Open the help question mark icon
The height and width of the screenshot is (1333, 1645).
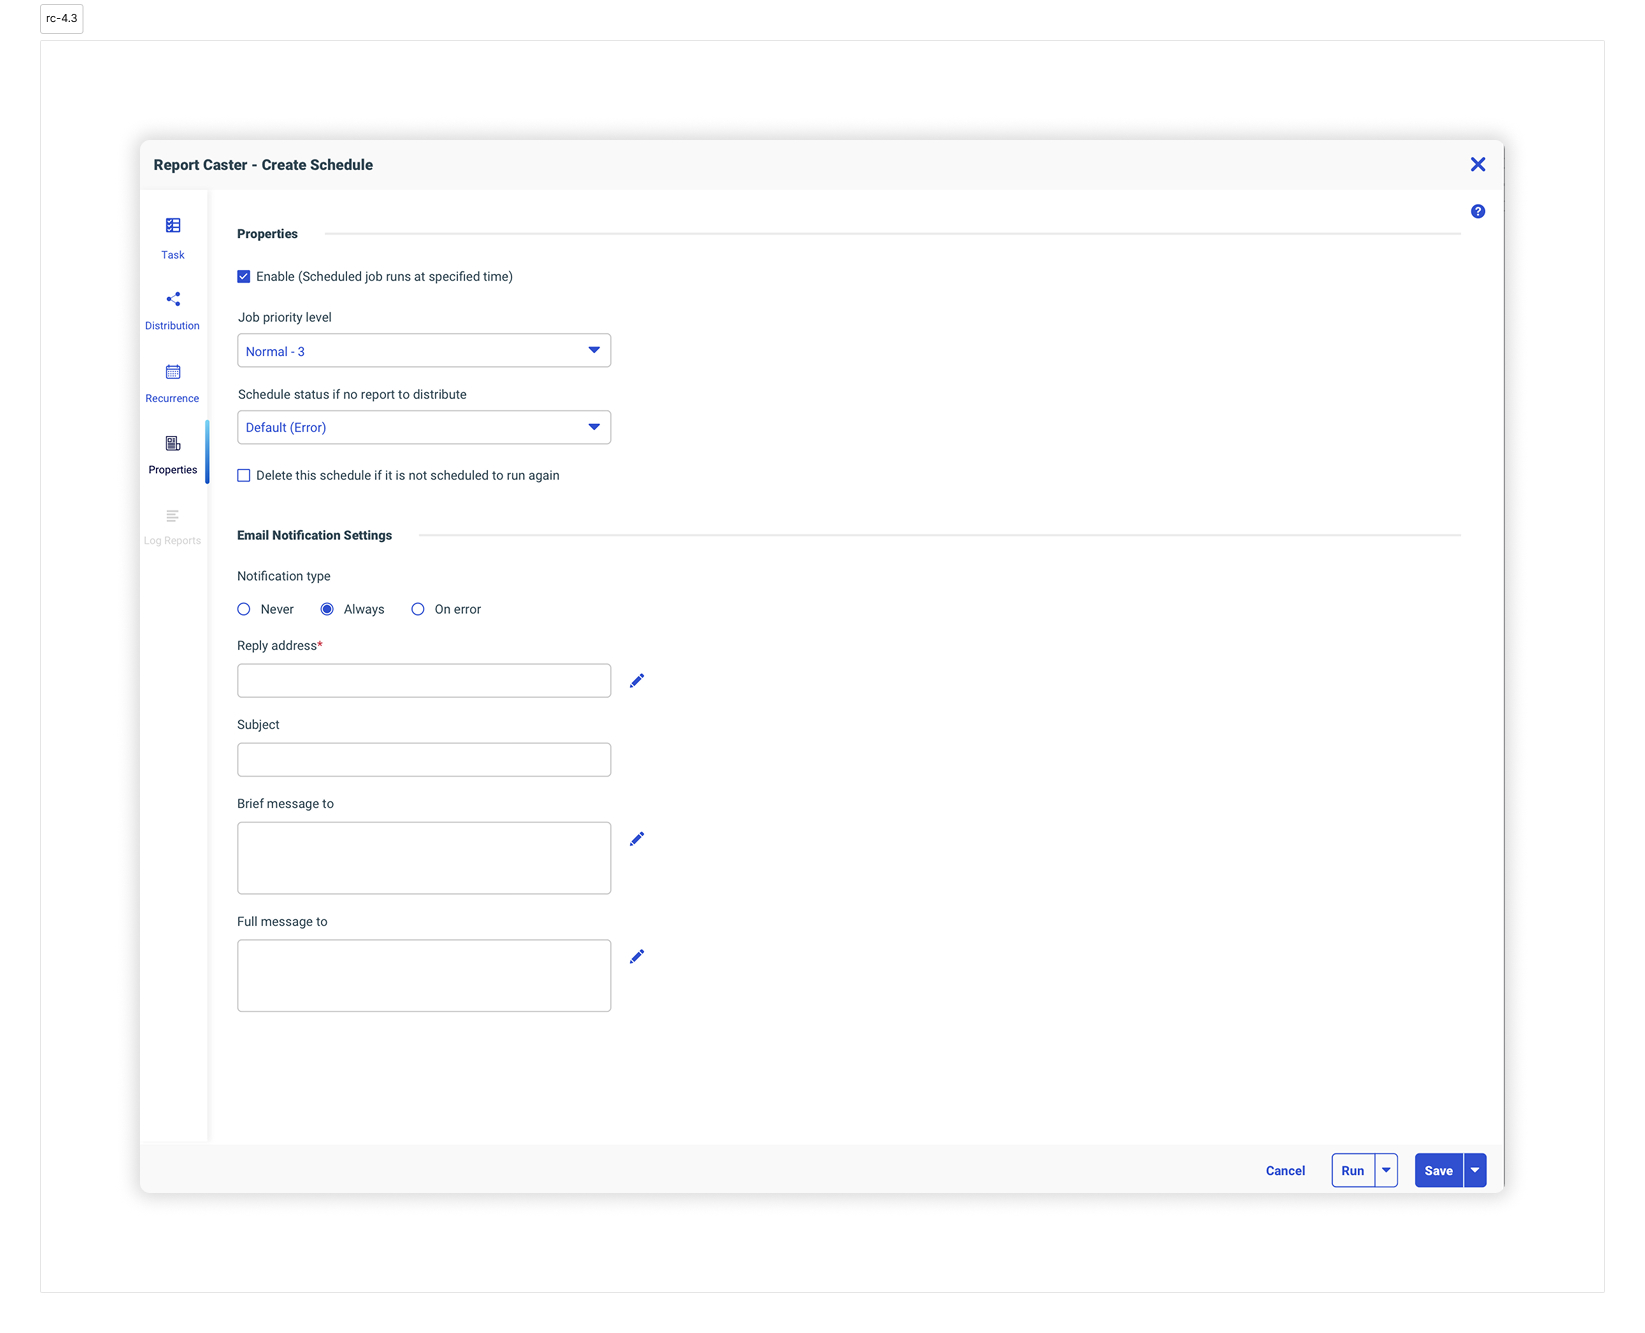1478,211
